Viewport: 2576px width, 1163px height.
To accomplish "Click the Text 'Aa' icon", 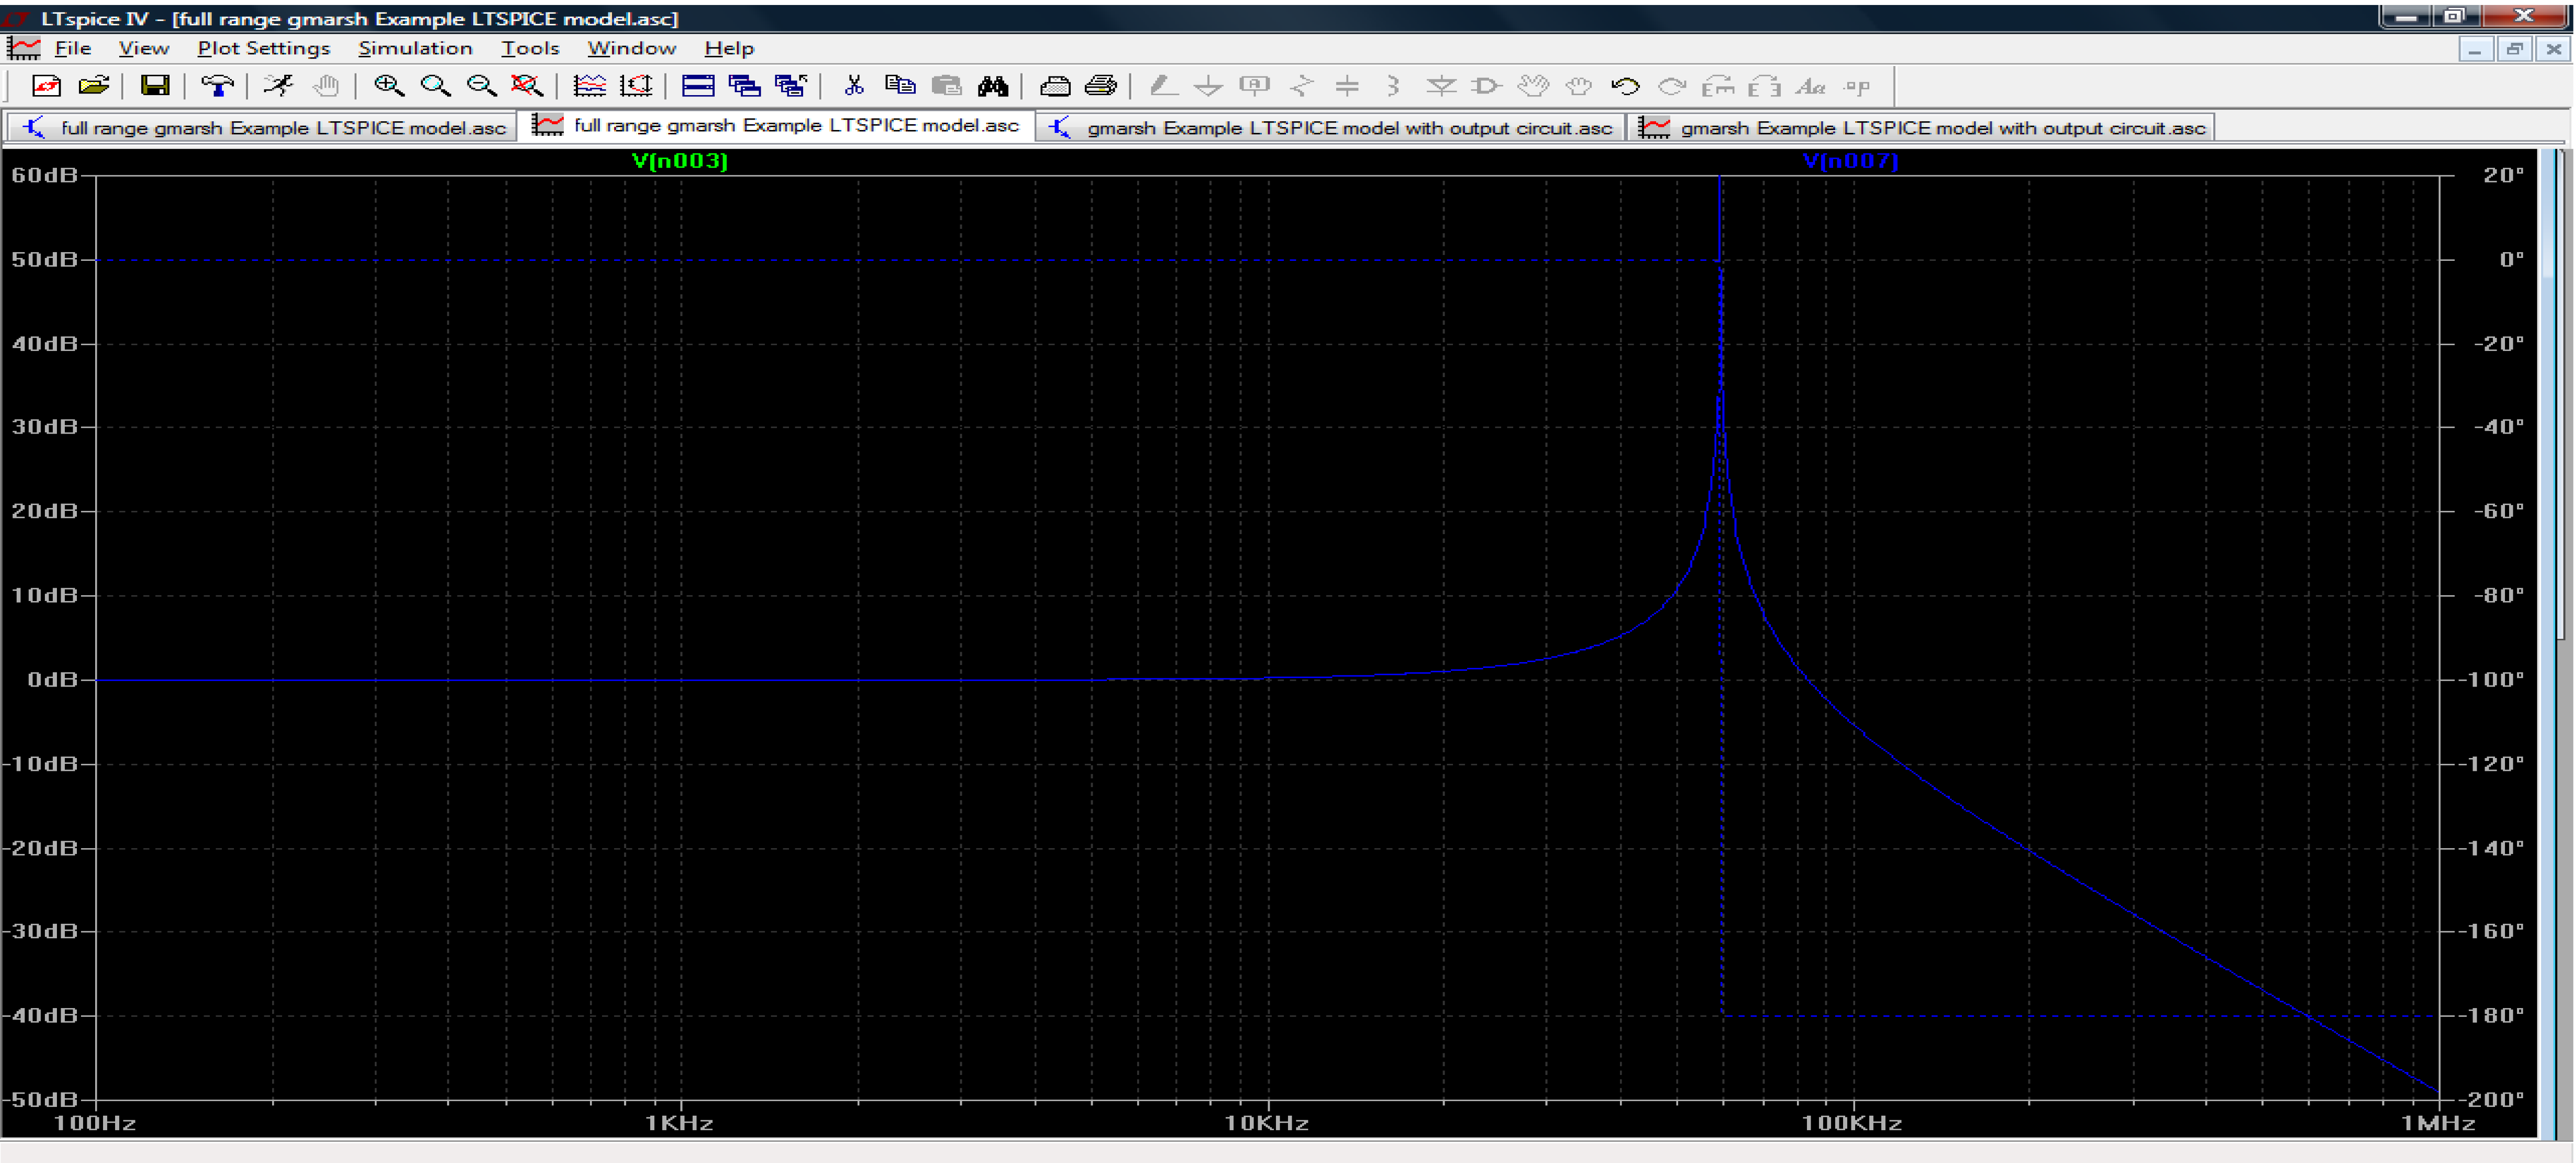I will (x=1811, y=86).
